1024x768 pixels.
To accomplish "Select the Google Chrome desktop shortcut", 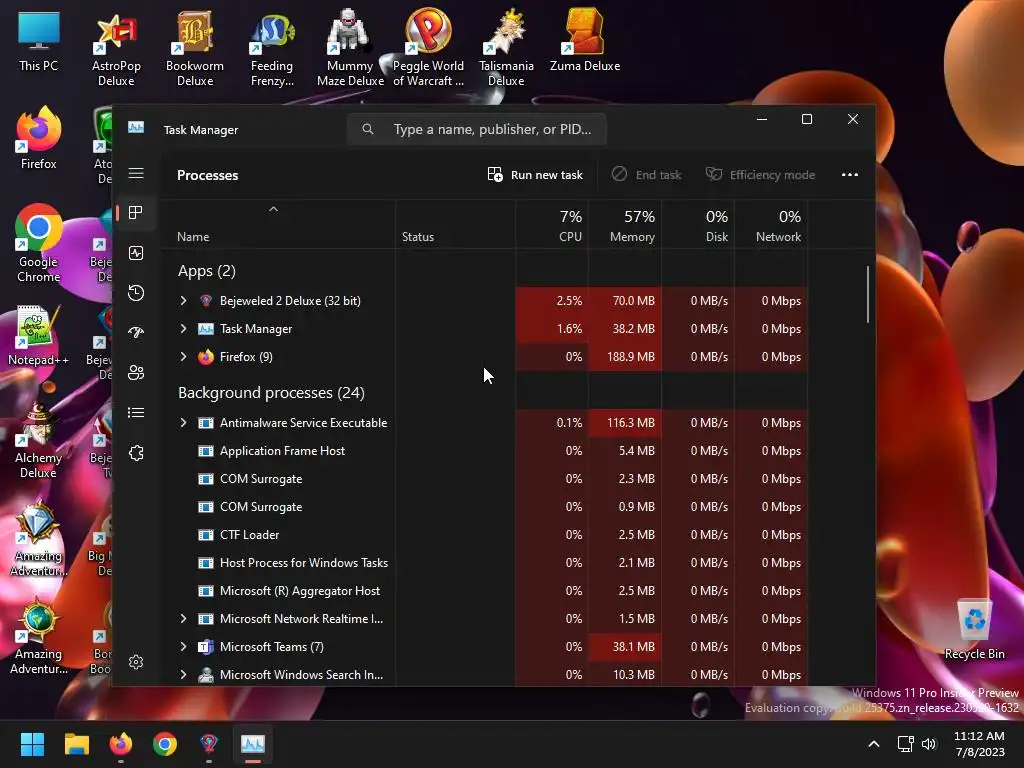I will pyautogui.click(x=39, y=244).
